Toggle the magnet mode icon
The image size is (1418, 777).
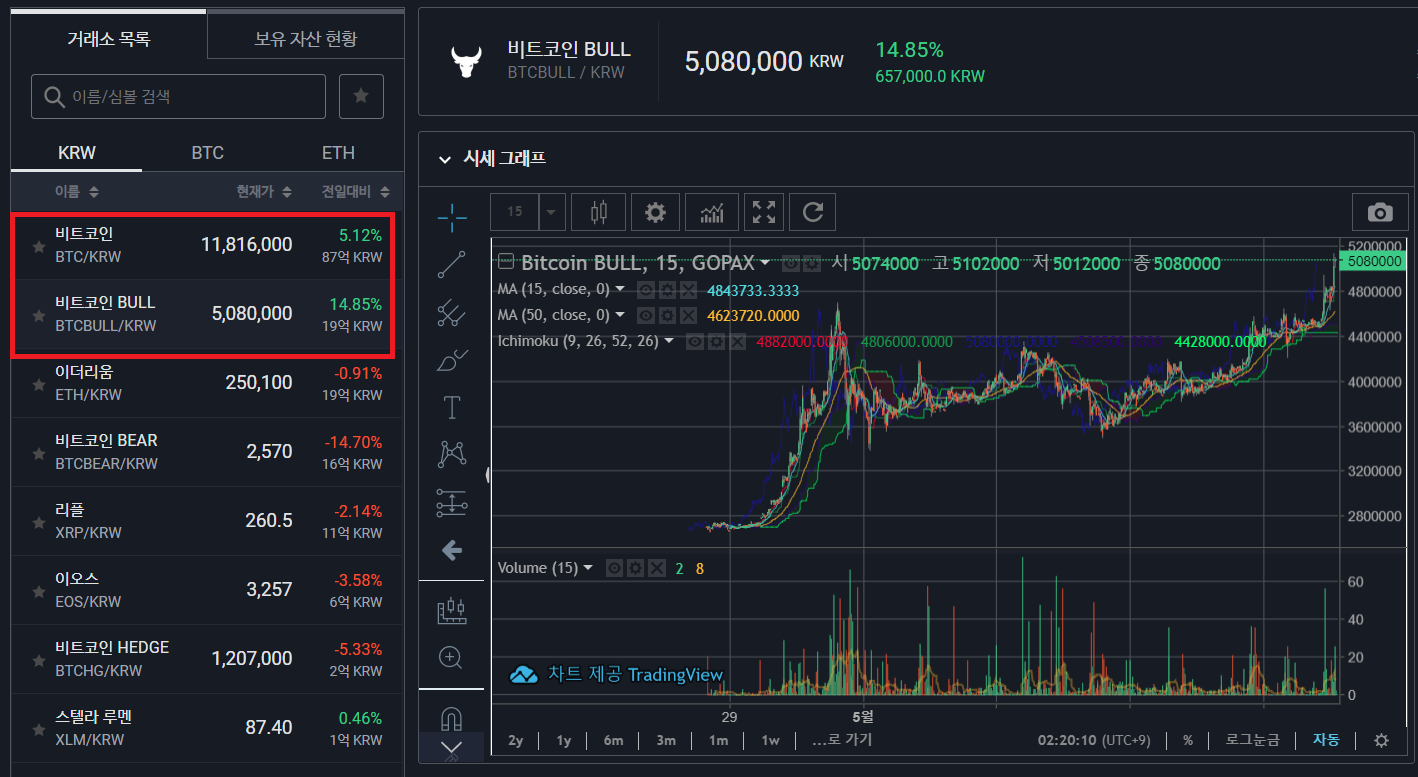point(452,719)
